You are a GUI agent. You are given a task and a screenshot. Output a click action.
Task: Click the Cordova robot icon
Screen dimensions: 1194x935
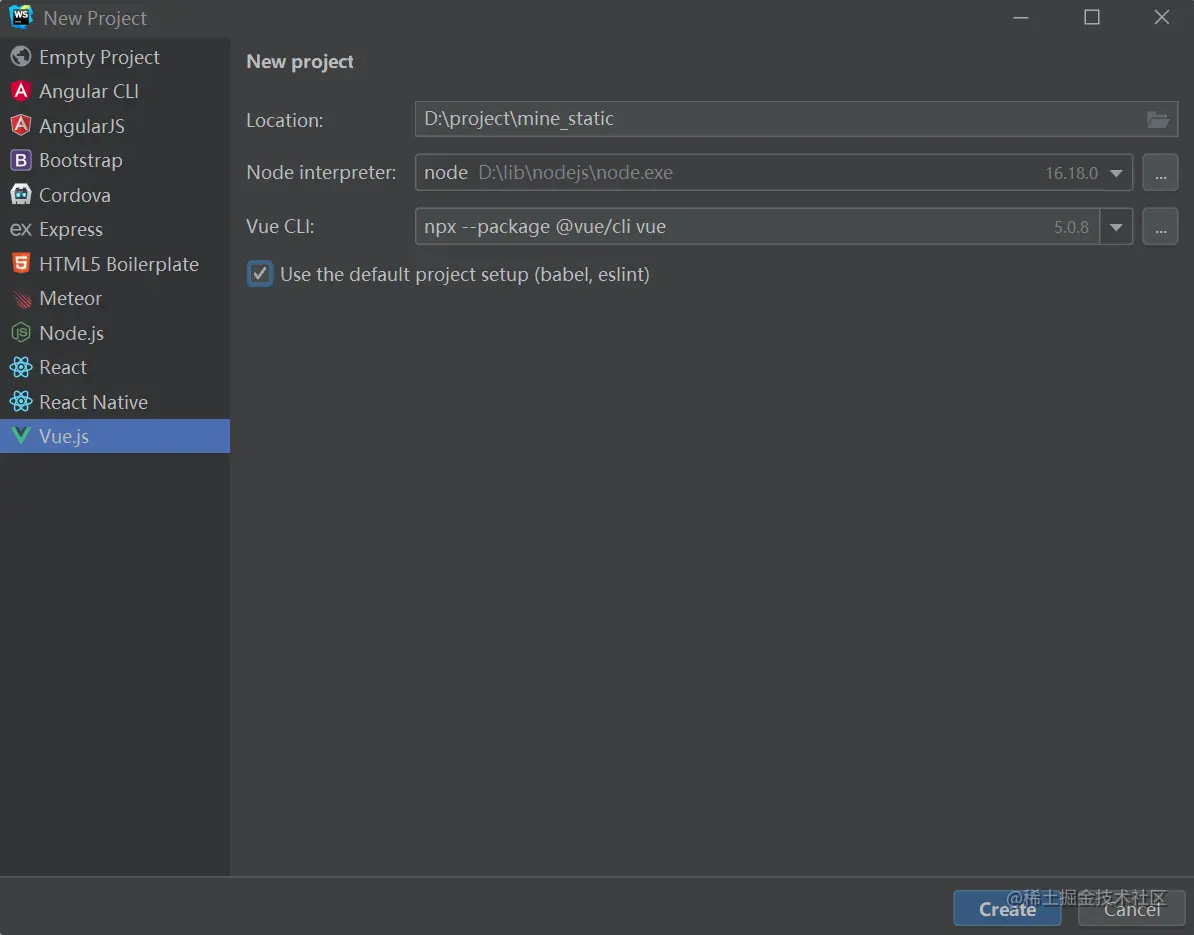coord(21,195)
